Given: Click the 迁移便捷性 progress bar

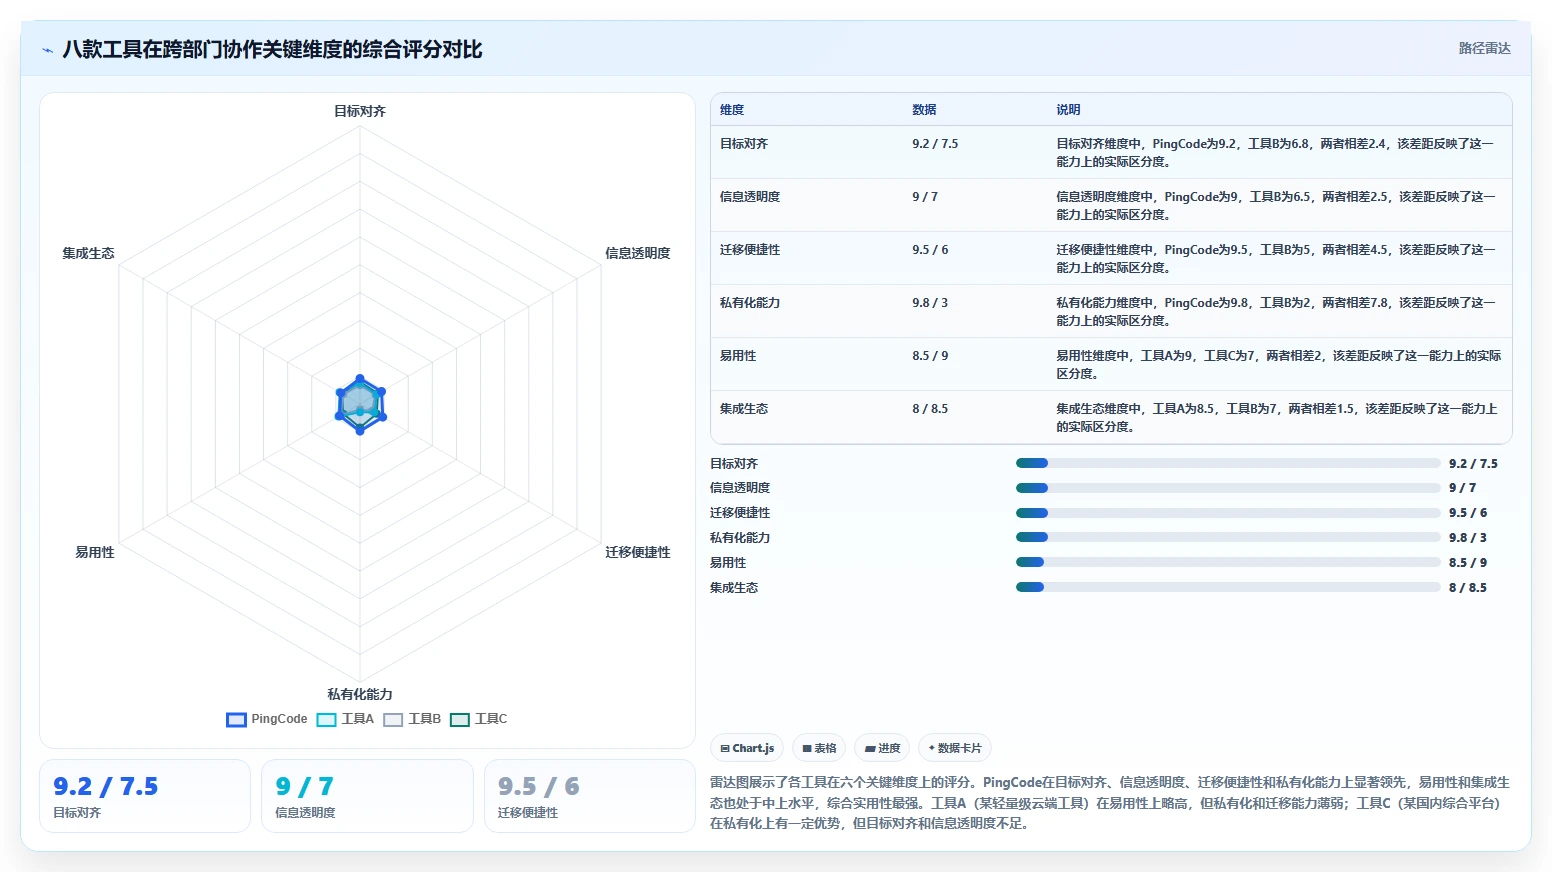Looking at the screenshot, I should point(1228,513).
